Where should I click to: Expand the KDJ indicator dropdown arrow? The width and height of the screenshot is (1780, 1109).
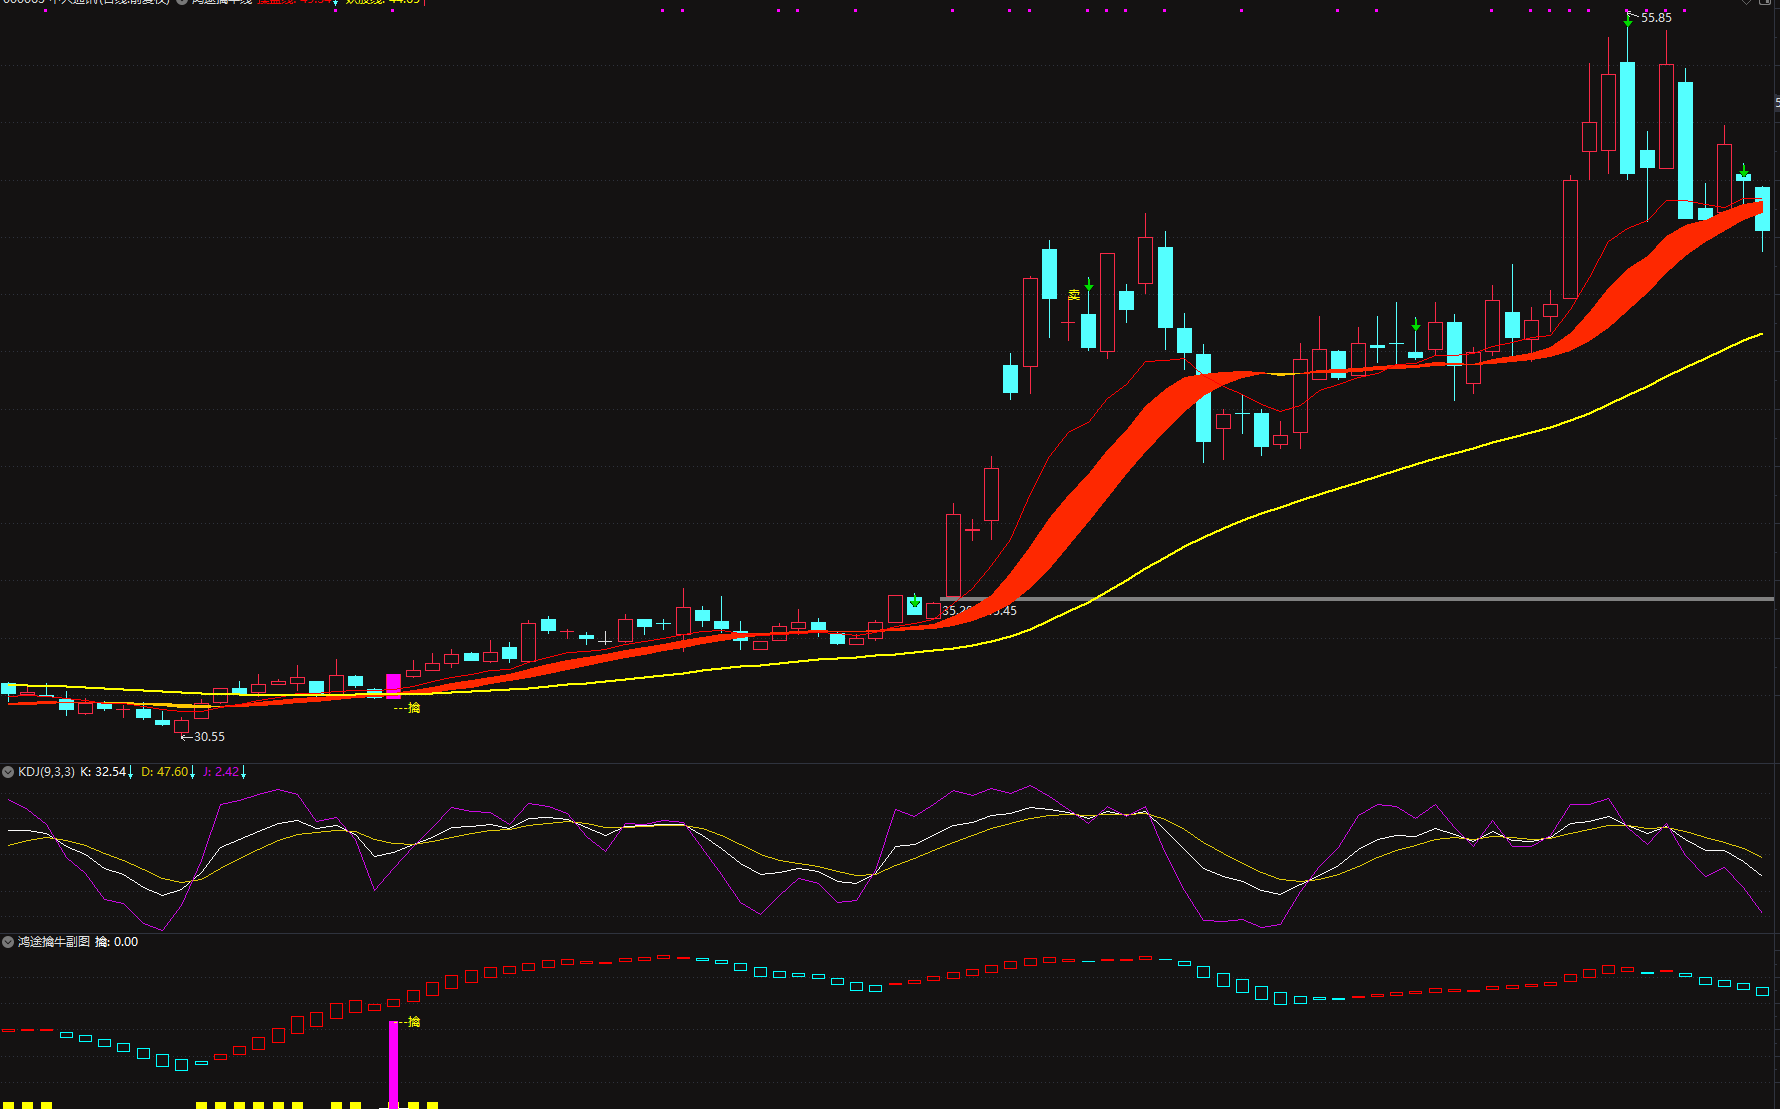tap(8, 772)
